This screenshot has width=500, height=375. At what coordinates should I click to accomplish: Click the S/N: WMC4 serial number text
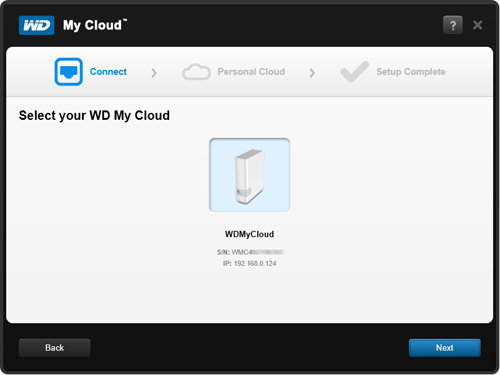coord(250,252)
